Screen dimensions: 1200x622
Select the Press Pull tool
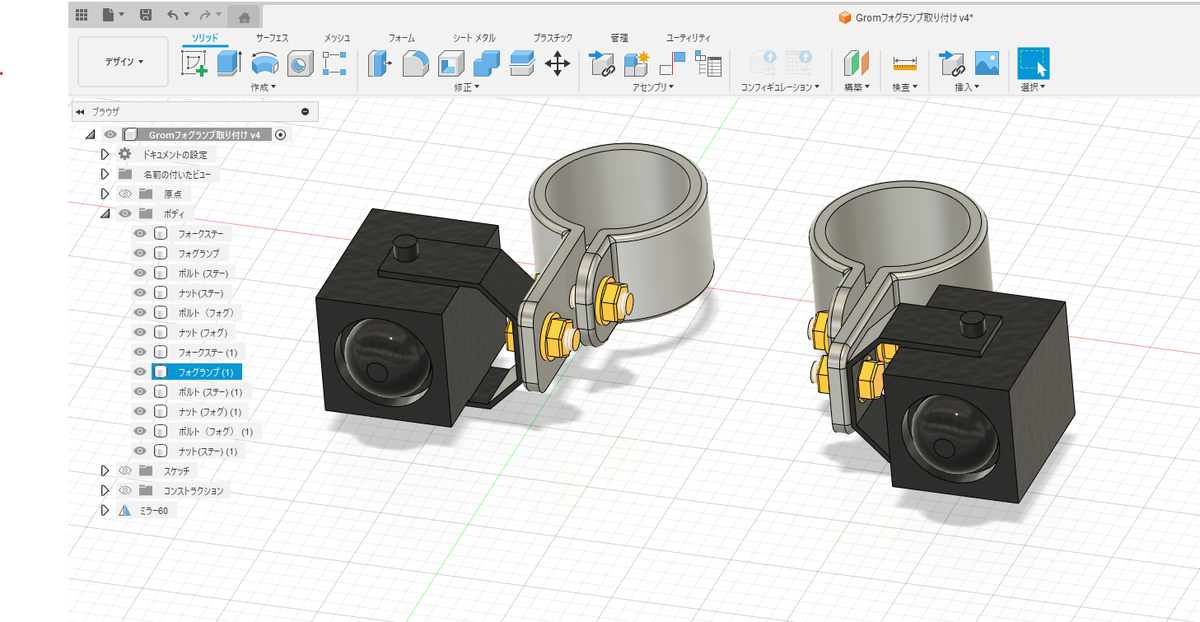(x=380, y=64)
